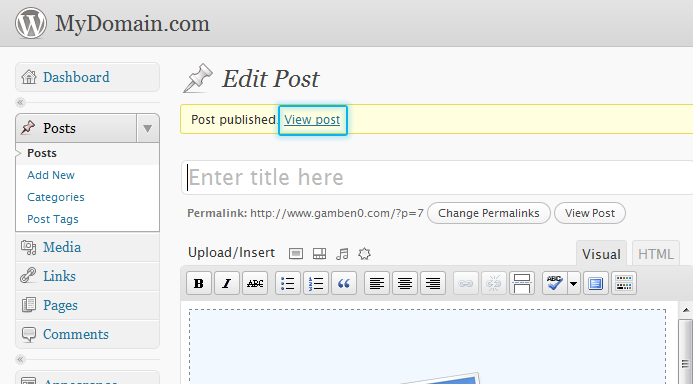
Task: Click the Media camera icon
Action: point(29,247)
